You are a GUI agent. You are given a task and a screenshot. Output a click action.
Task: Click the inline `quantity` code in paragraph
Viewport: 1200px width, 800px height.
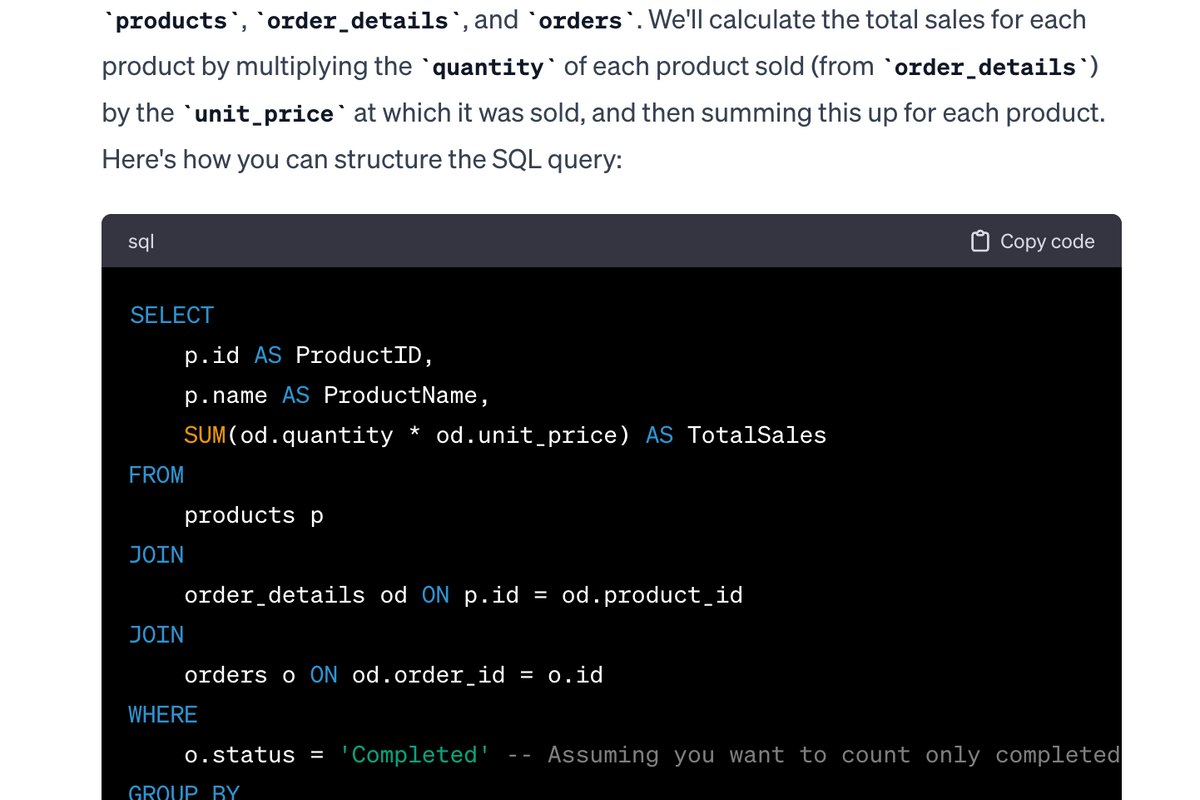[488, 67]
